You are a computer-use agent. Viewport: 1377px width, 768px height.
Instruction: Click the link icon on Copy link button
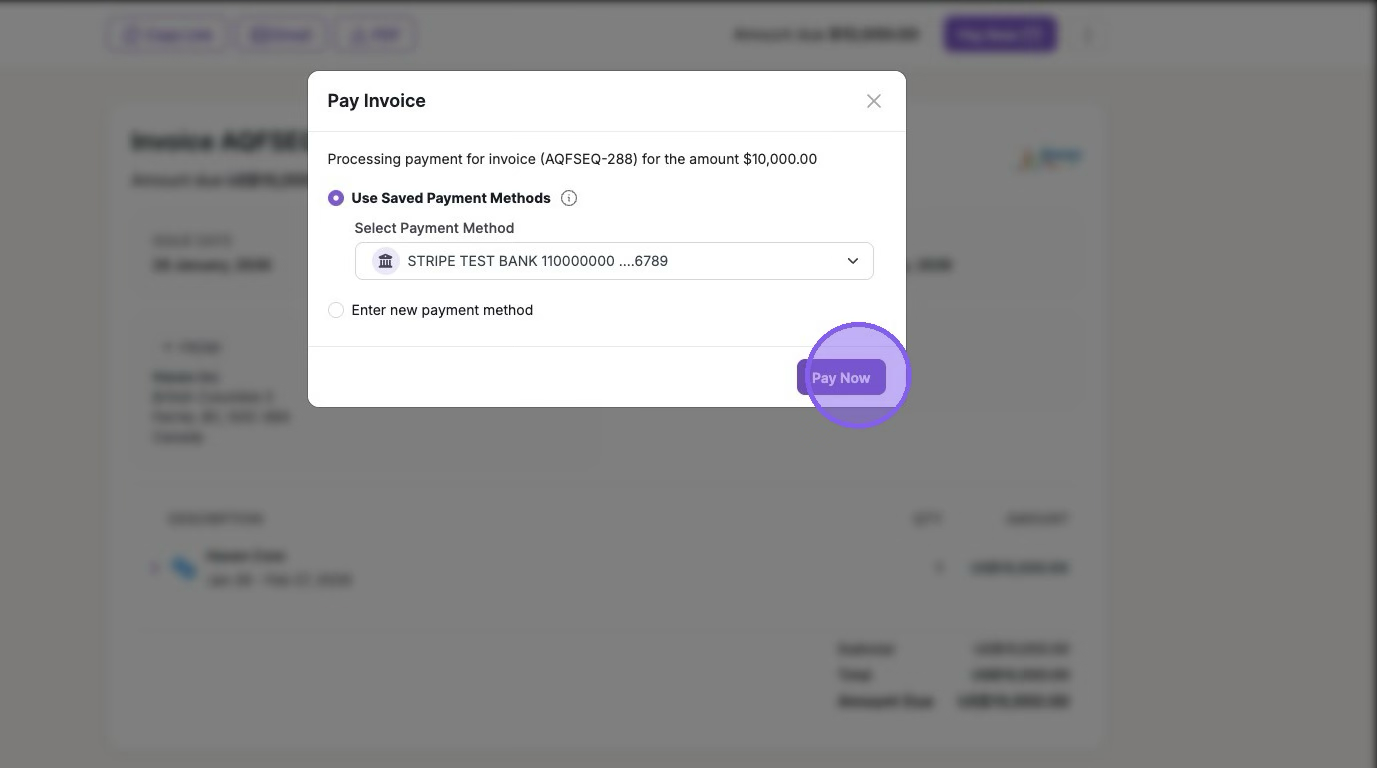point(132,36)
